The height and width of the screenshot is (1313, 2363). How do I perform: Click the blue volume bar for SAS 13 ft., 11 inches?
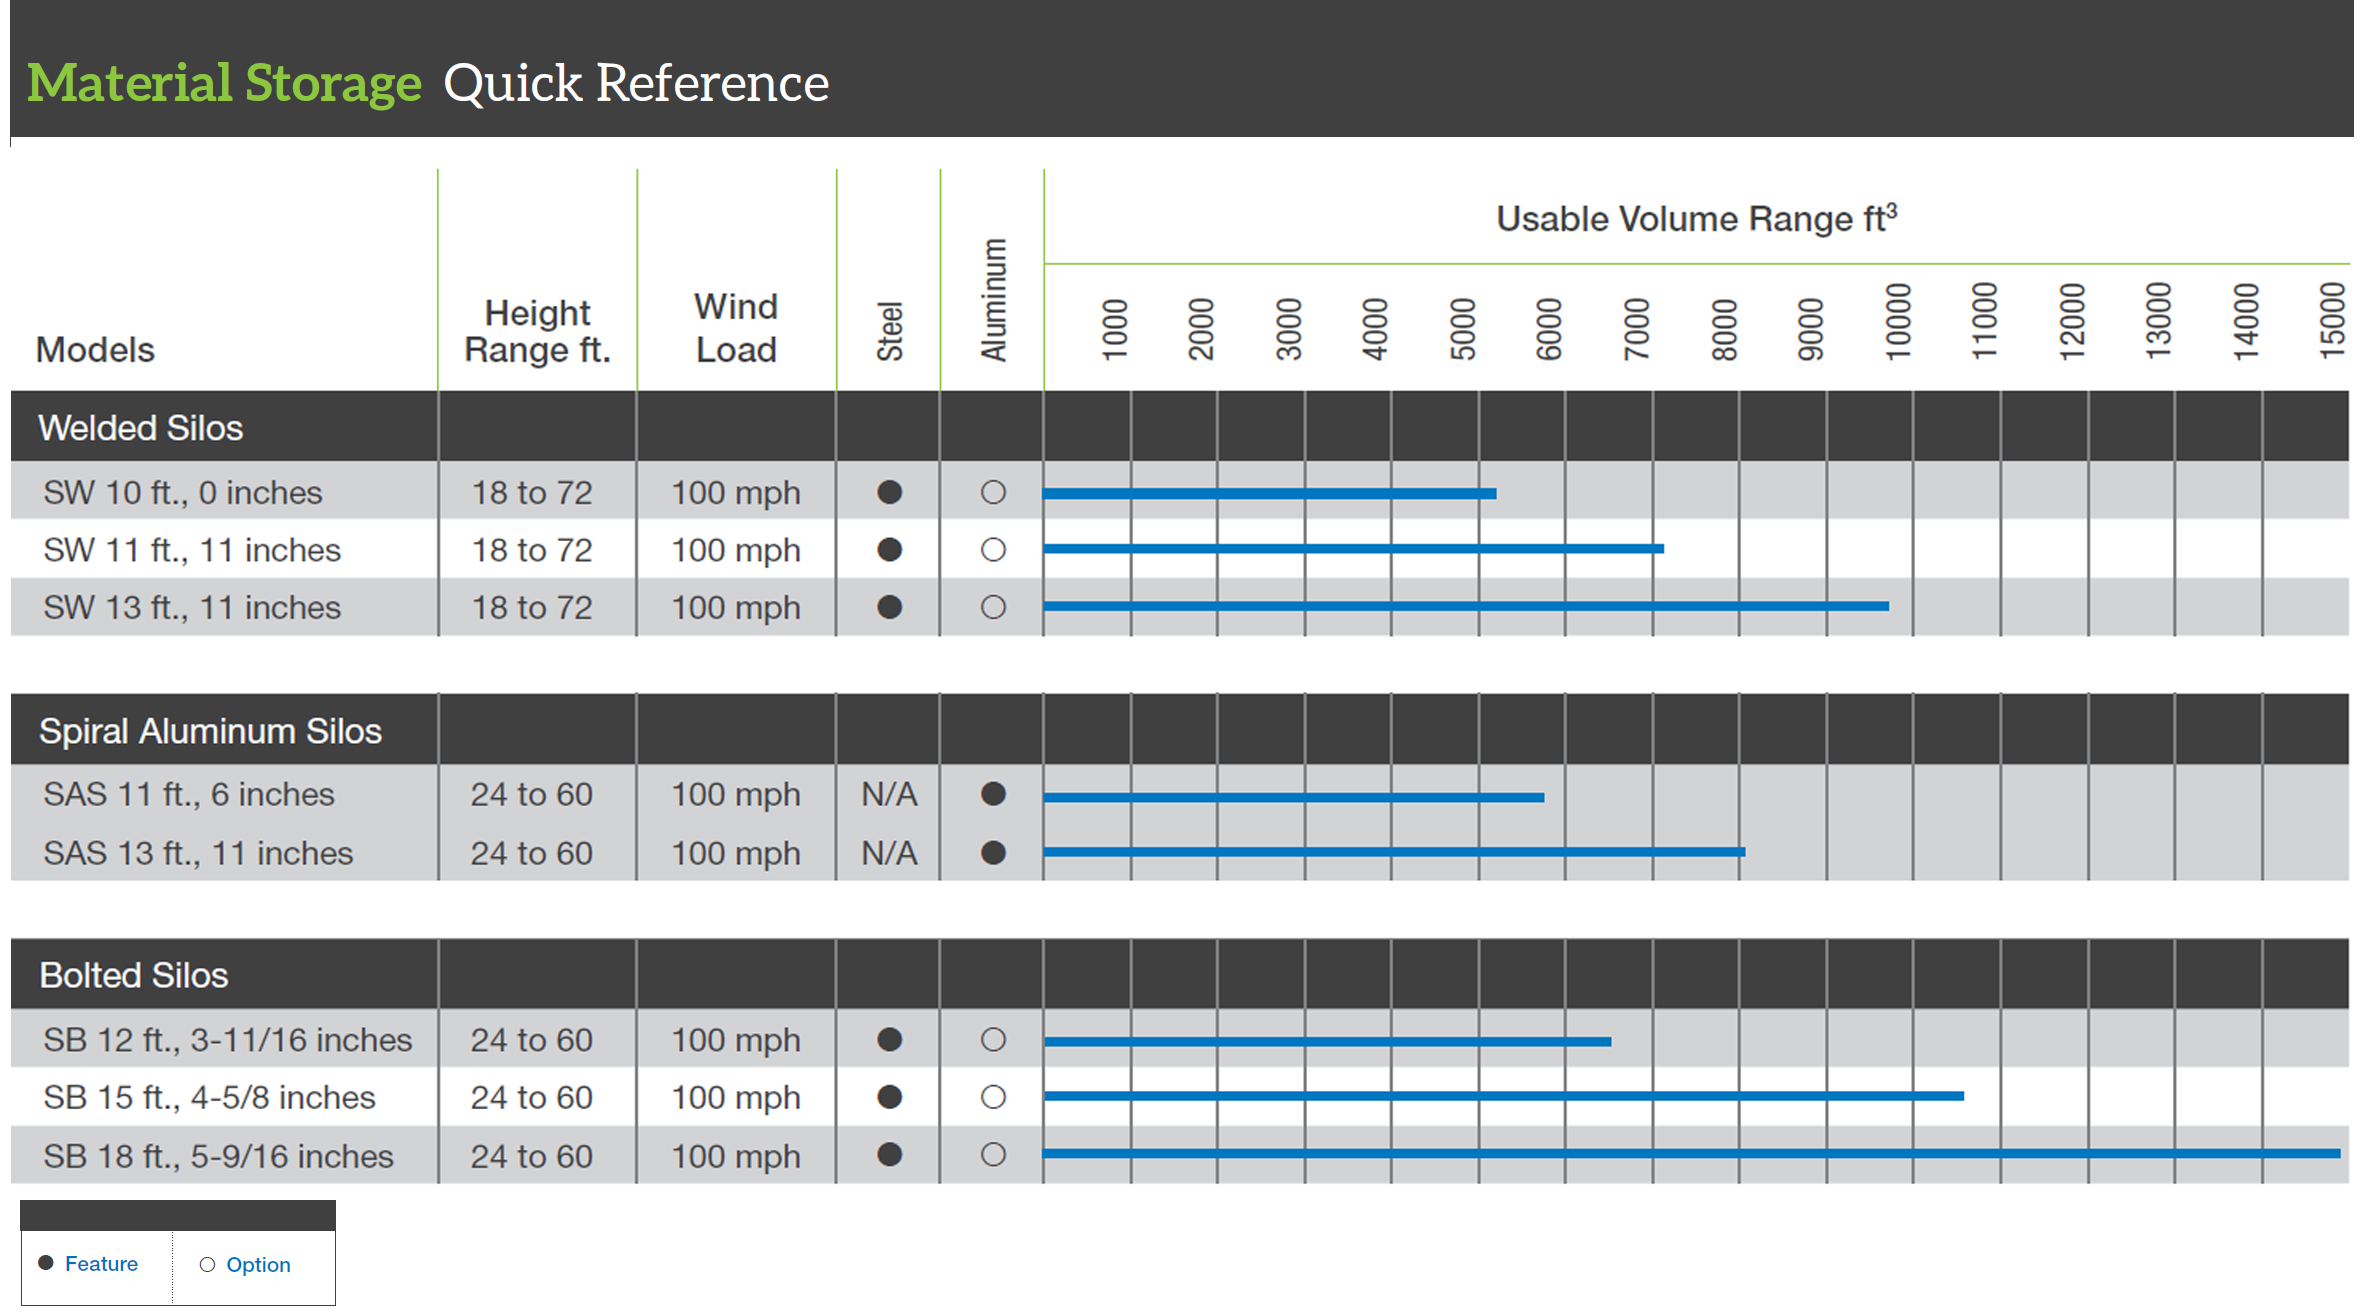[x=1394, y=852]
